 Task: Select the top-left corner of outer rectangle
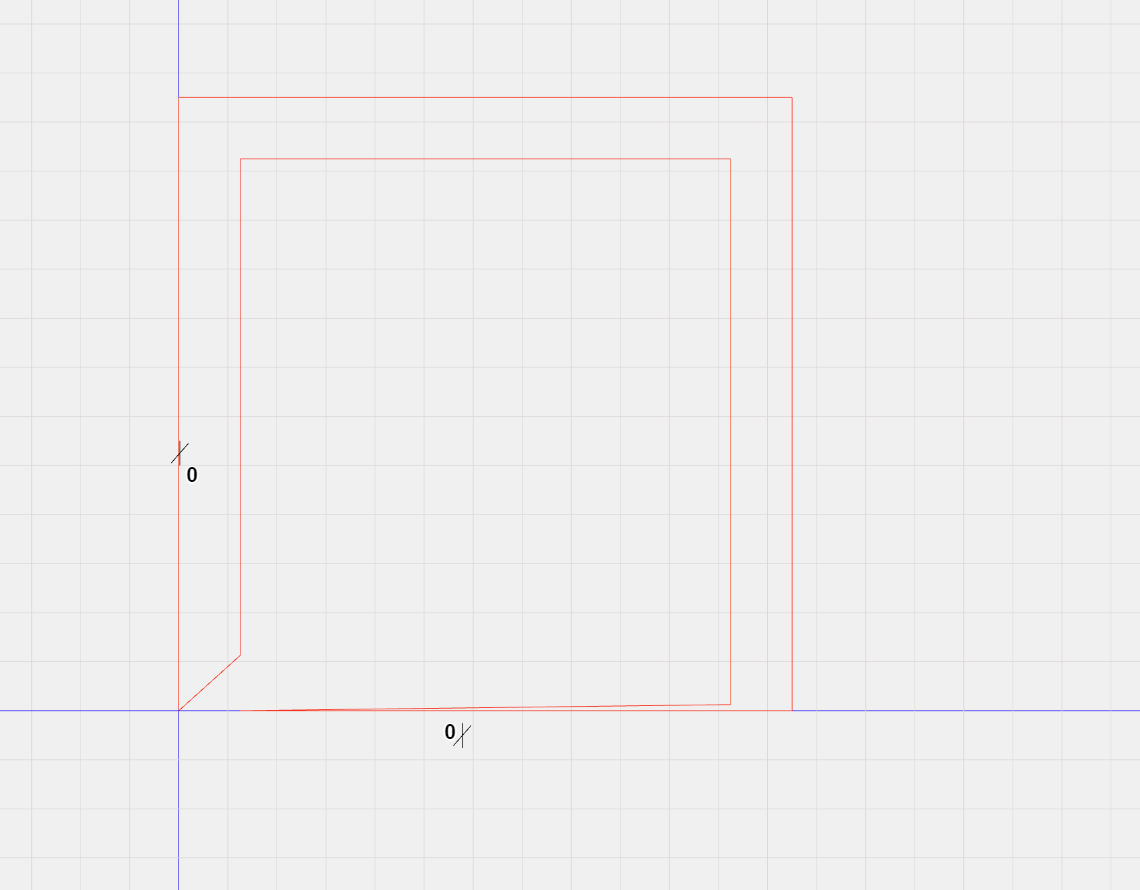pyautogui.click(x=179, y=97)
